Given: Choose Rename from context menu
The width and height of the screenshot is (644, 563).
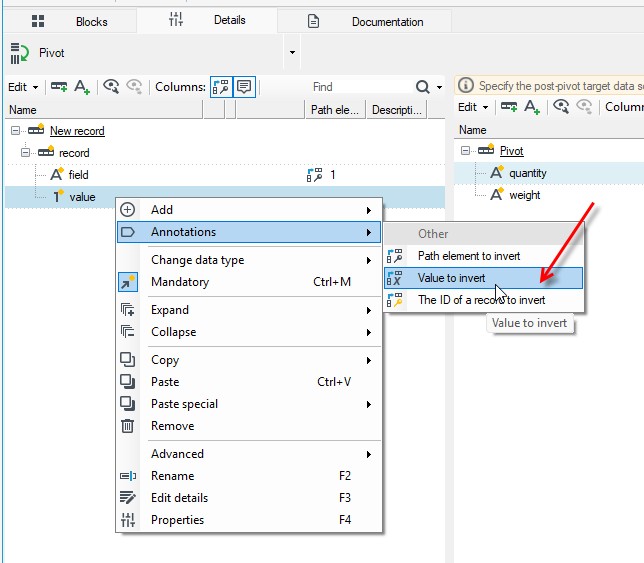Looking at the screenshot, I should 249,476.
